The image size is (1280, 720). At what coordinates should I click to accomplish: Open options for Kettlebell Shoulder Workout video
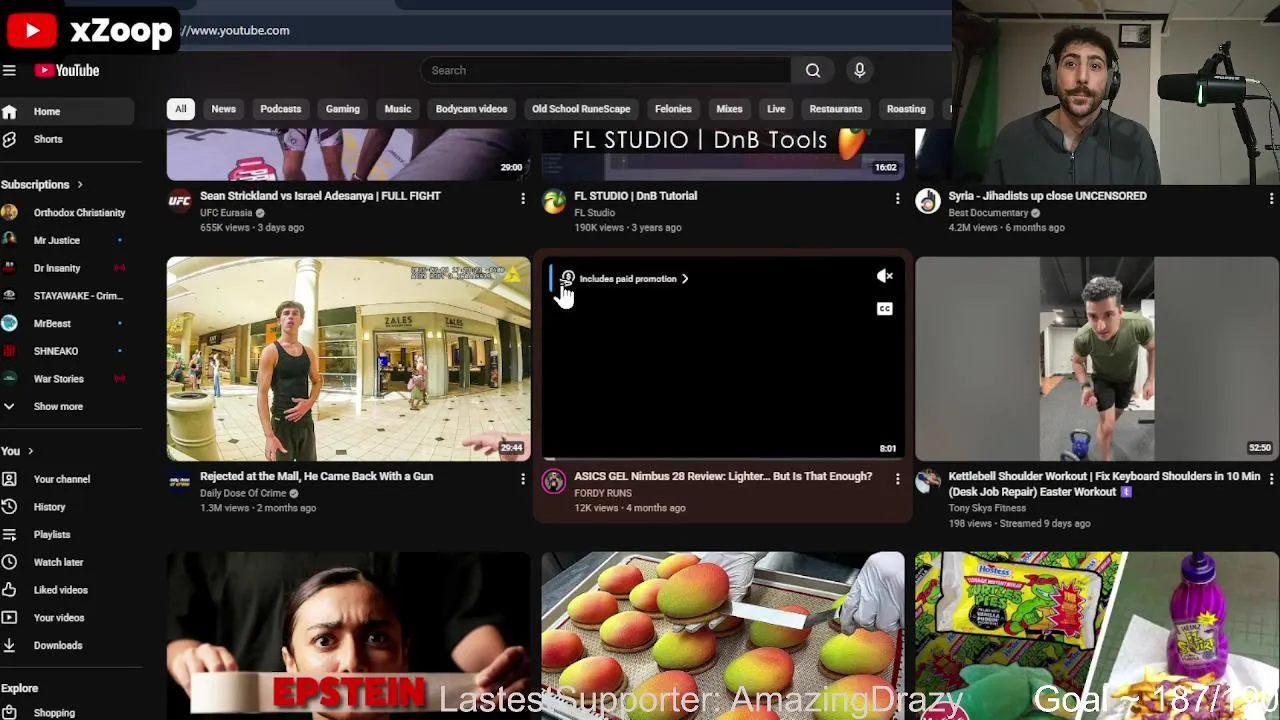coord(1271,480)
